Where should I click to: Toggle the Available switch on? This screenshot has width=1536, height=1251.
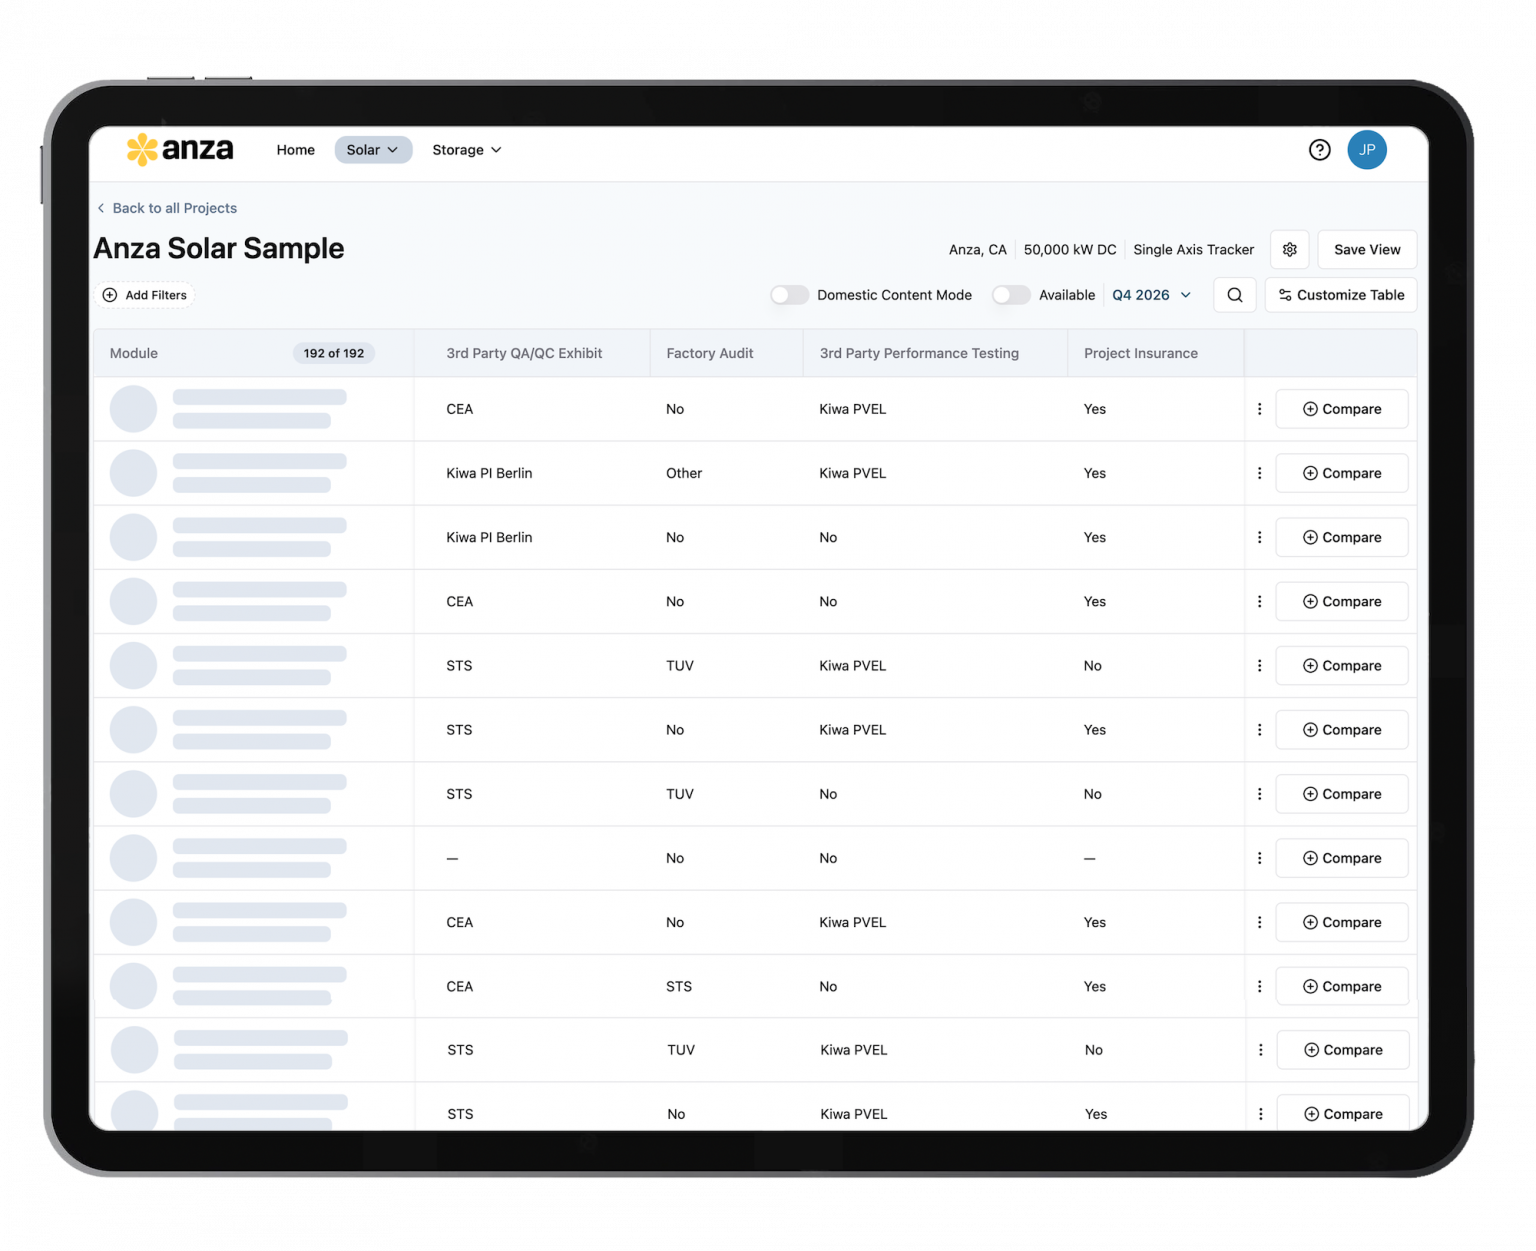(1011, 295)
